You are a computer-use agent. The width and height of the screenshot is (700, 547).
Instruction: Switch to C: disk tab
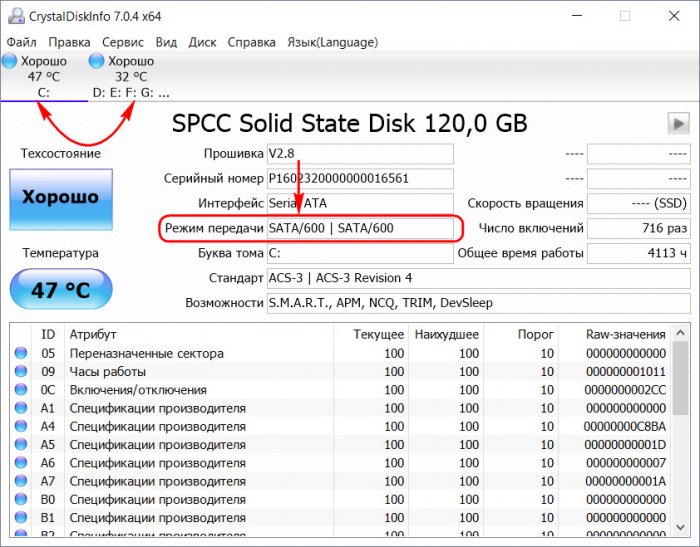[x=44, y=77]
